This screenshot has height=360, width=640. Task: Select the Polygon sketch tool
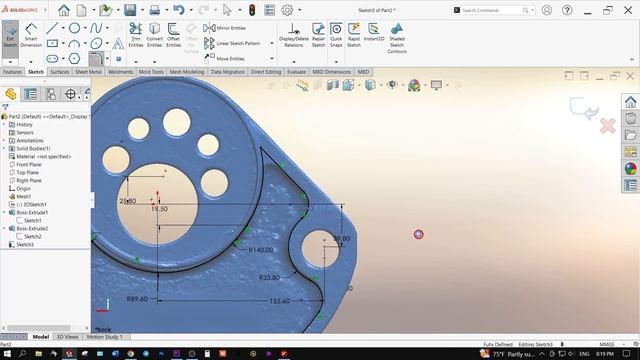tap(74, 59)
